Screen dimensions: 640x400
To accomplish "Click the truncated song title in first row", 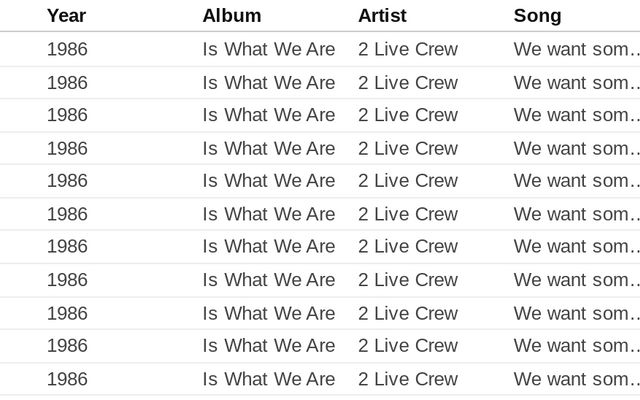I will click(x=577, y=49).
